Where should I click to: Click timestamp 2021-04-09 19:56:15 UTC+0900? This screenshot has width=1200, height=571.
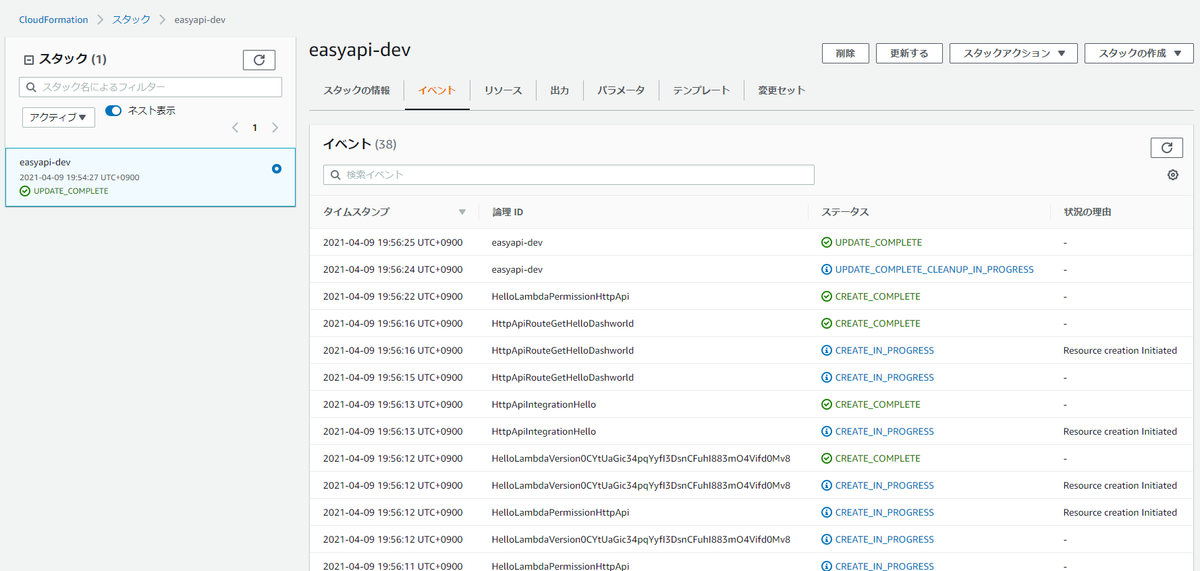point(393,378)
